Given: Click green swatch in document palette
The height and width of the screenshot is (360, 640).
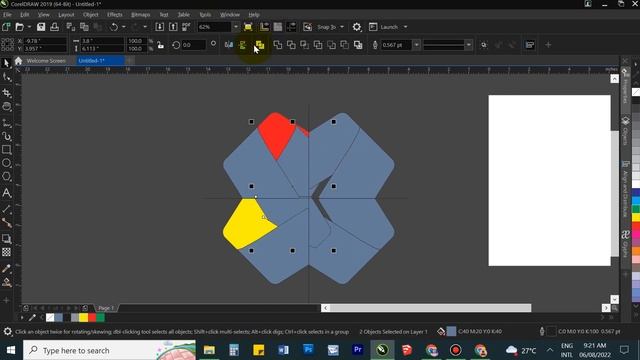Looking at the screenshot, I should [100, 318].
